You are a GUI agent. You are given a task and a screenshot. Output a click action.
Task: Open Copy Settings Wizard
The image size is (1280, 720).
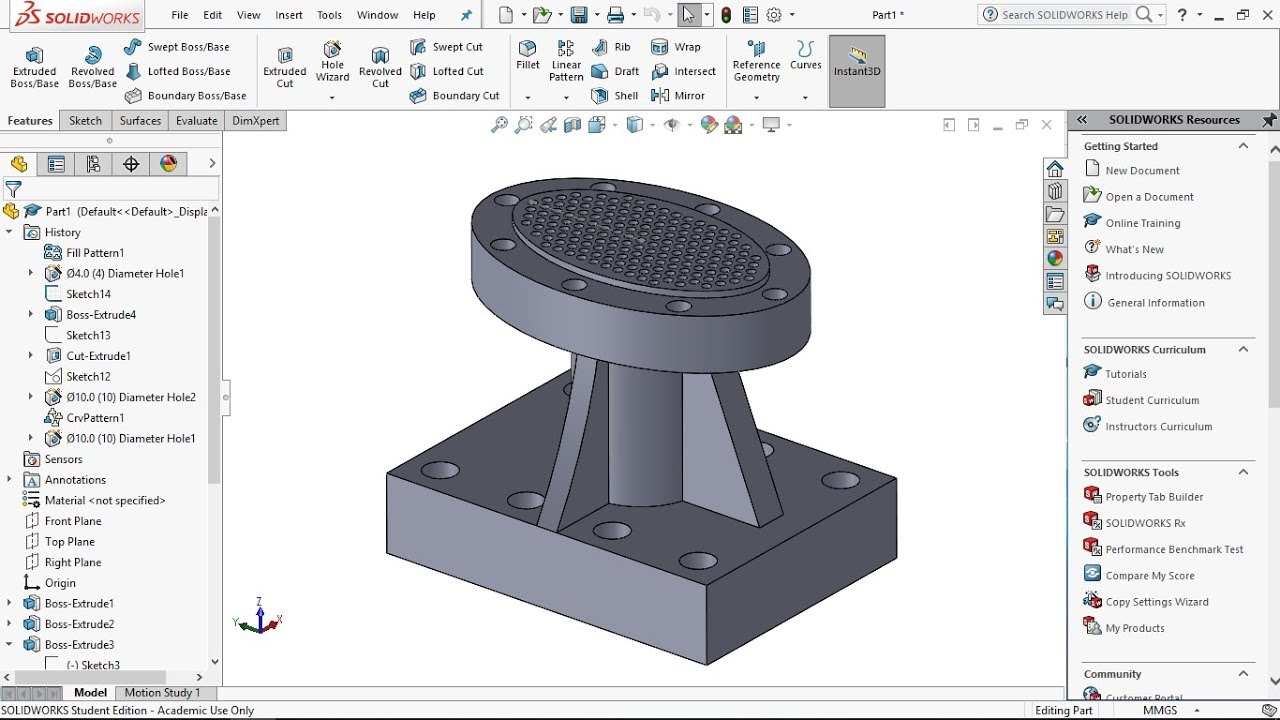[x=1157, y=602]
